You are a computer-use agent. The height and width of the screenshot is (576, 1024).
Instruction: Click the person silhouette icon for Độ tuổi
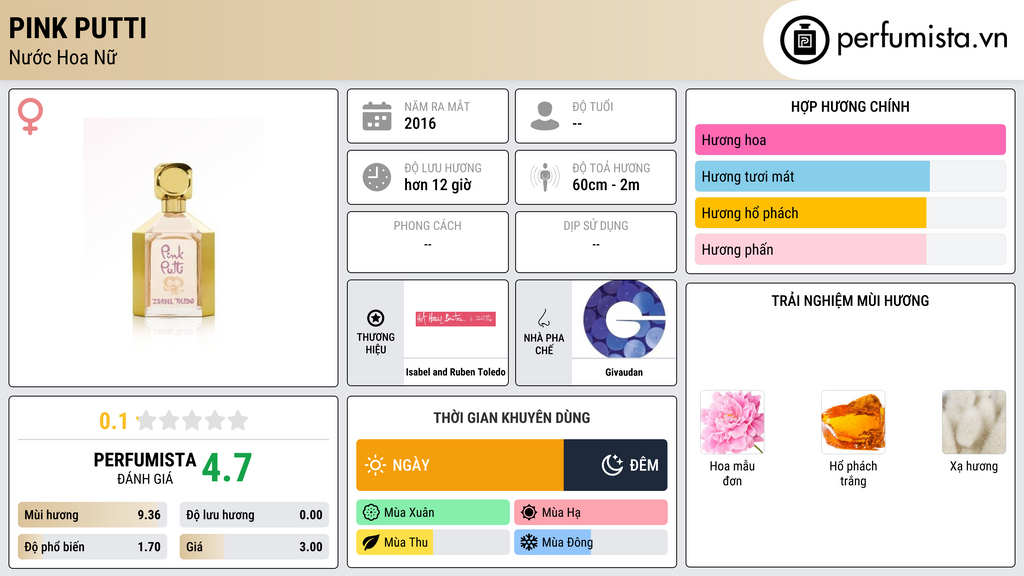click(545, 116)
